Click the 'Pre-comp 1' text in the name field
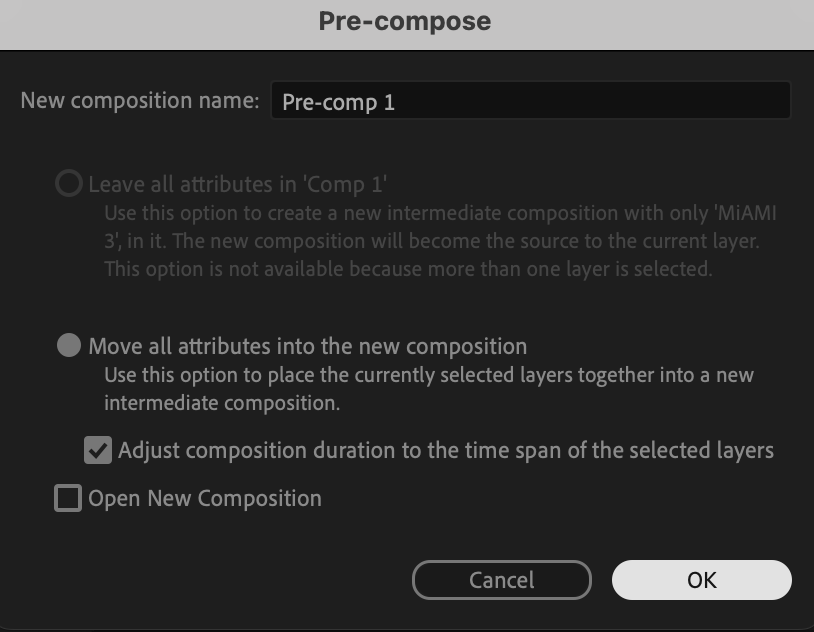The image size is (814, 632). pyautogui.click(x=339, y=102)
